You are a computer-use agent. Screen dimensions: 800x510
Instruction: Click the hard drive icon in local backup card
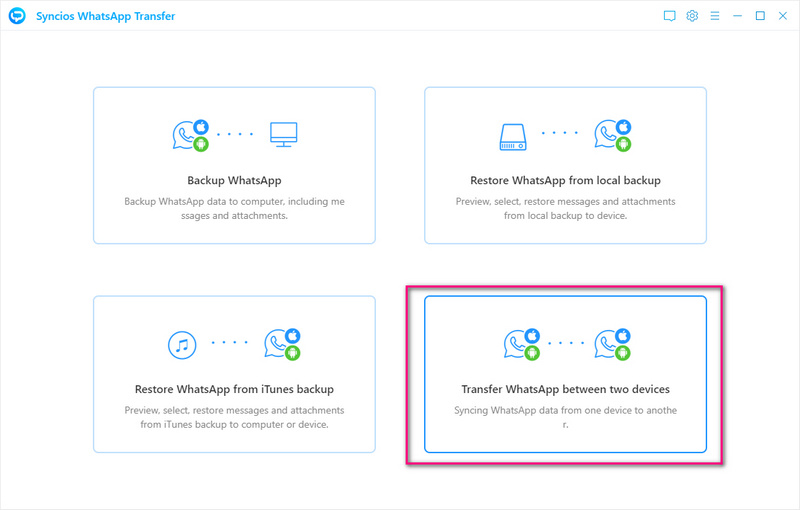[x=513, y=137]
